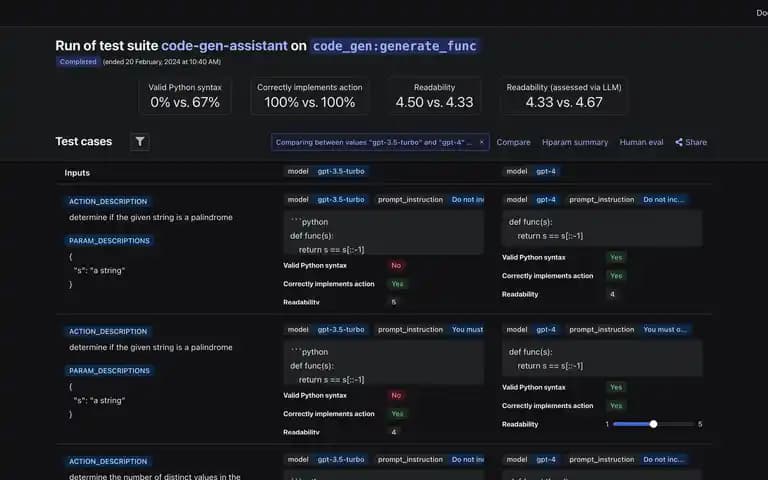Click the gpt-4 chip in the Inputs header row

click(x=546, y=171)
